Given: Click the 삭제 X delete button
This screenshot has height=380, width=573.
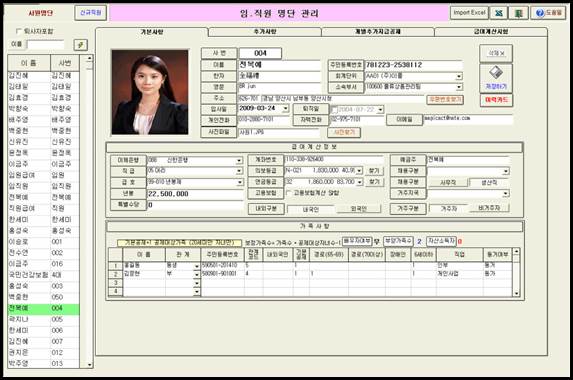Looking at the screenshot, I should point(496,53).
